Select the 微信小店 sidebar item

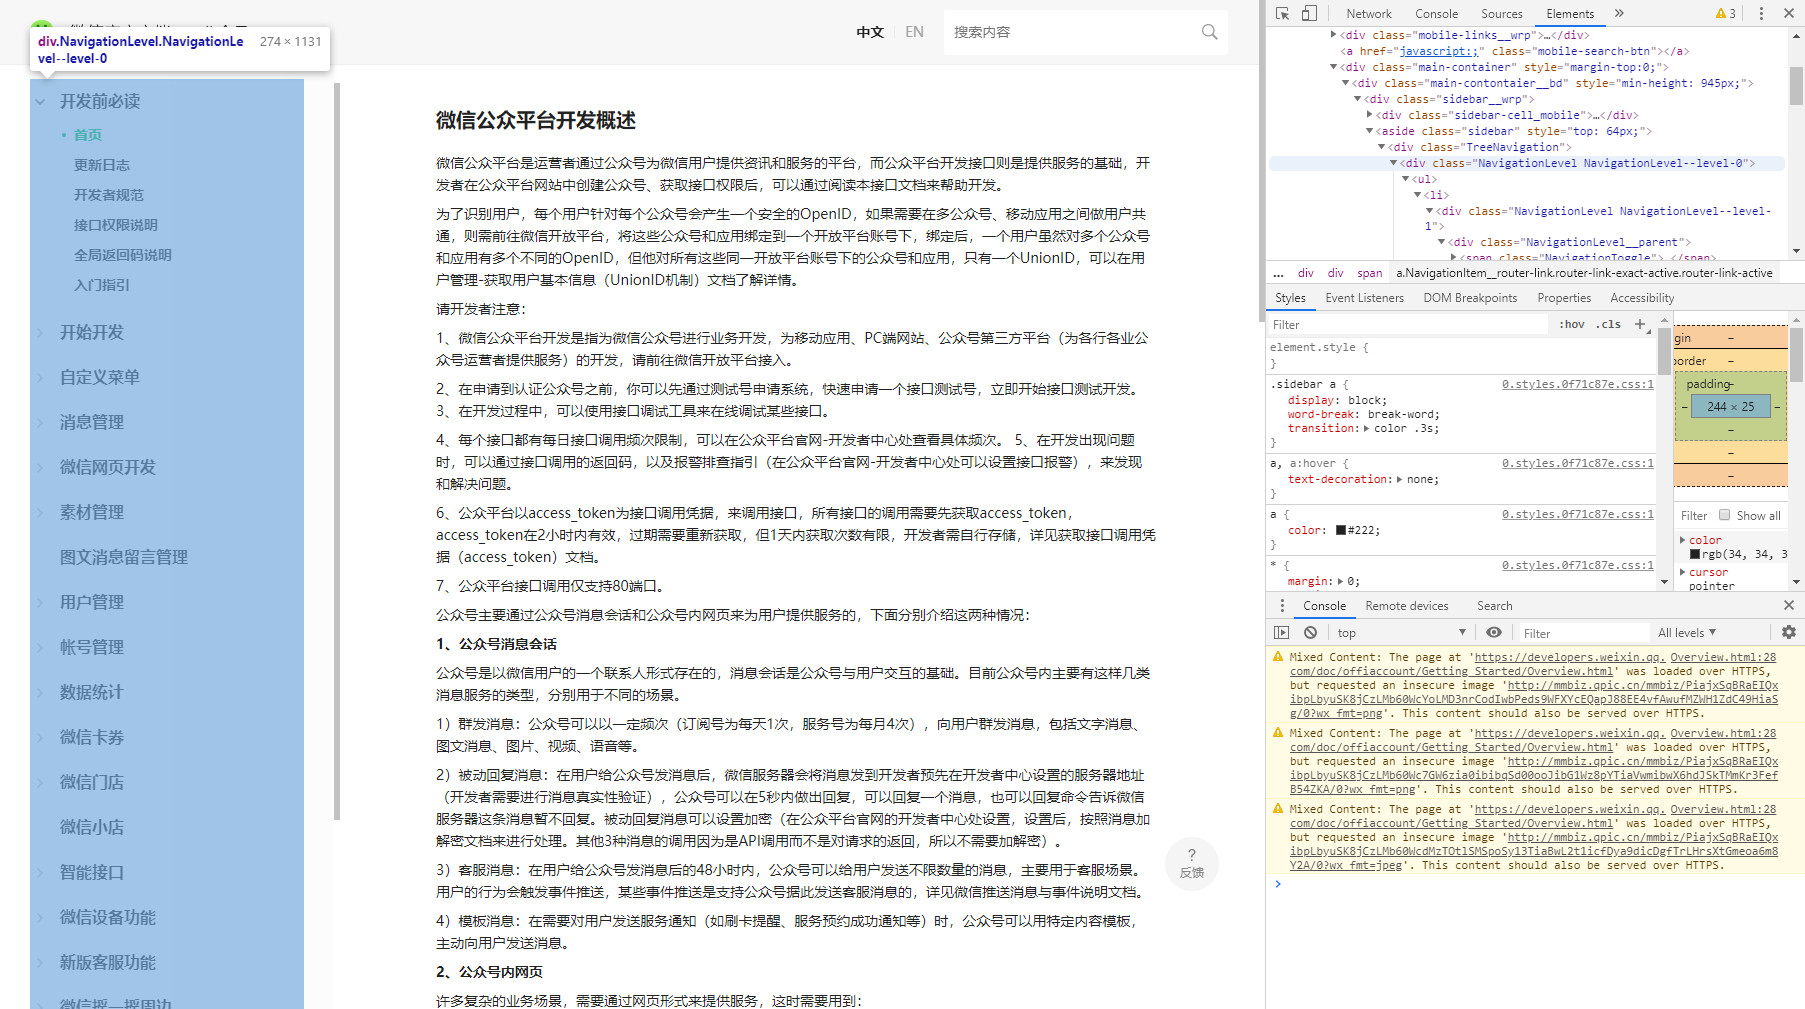click(x=92, y=827)
